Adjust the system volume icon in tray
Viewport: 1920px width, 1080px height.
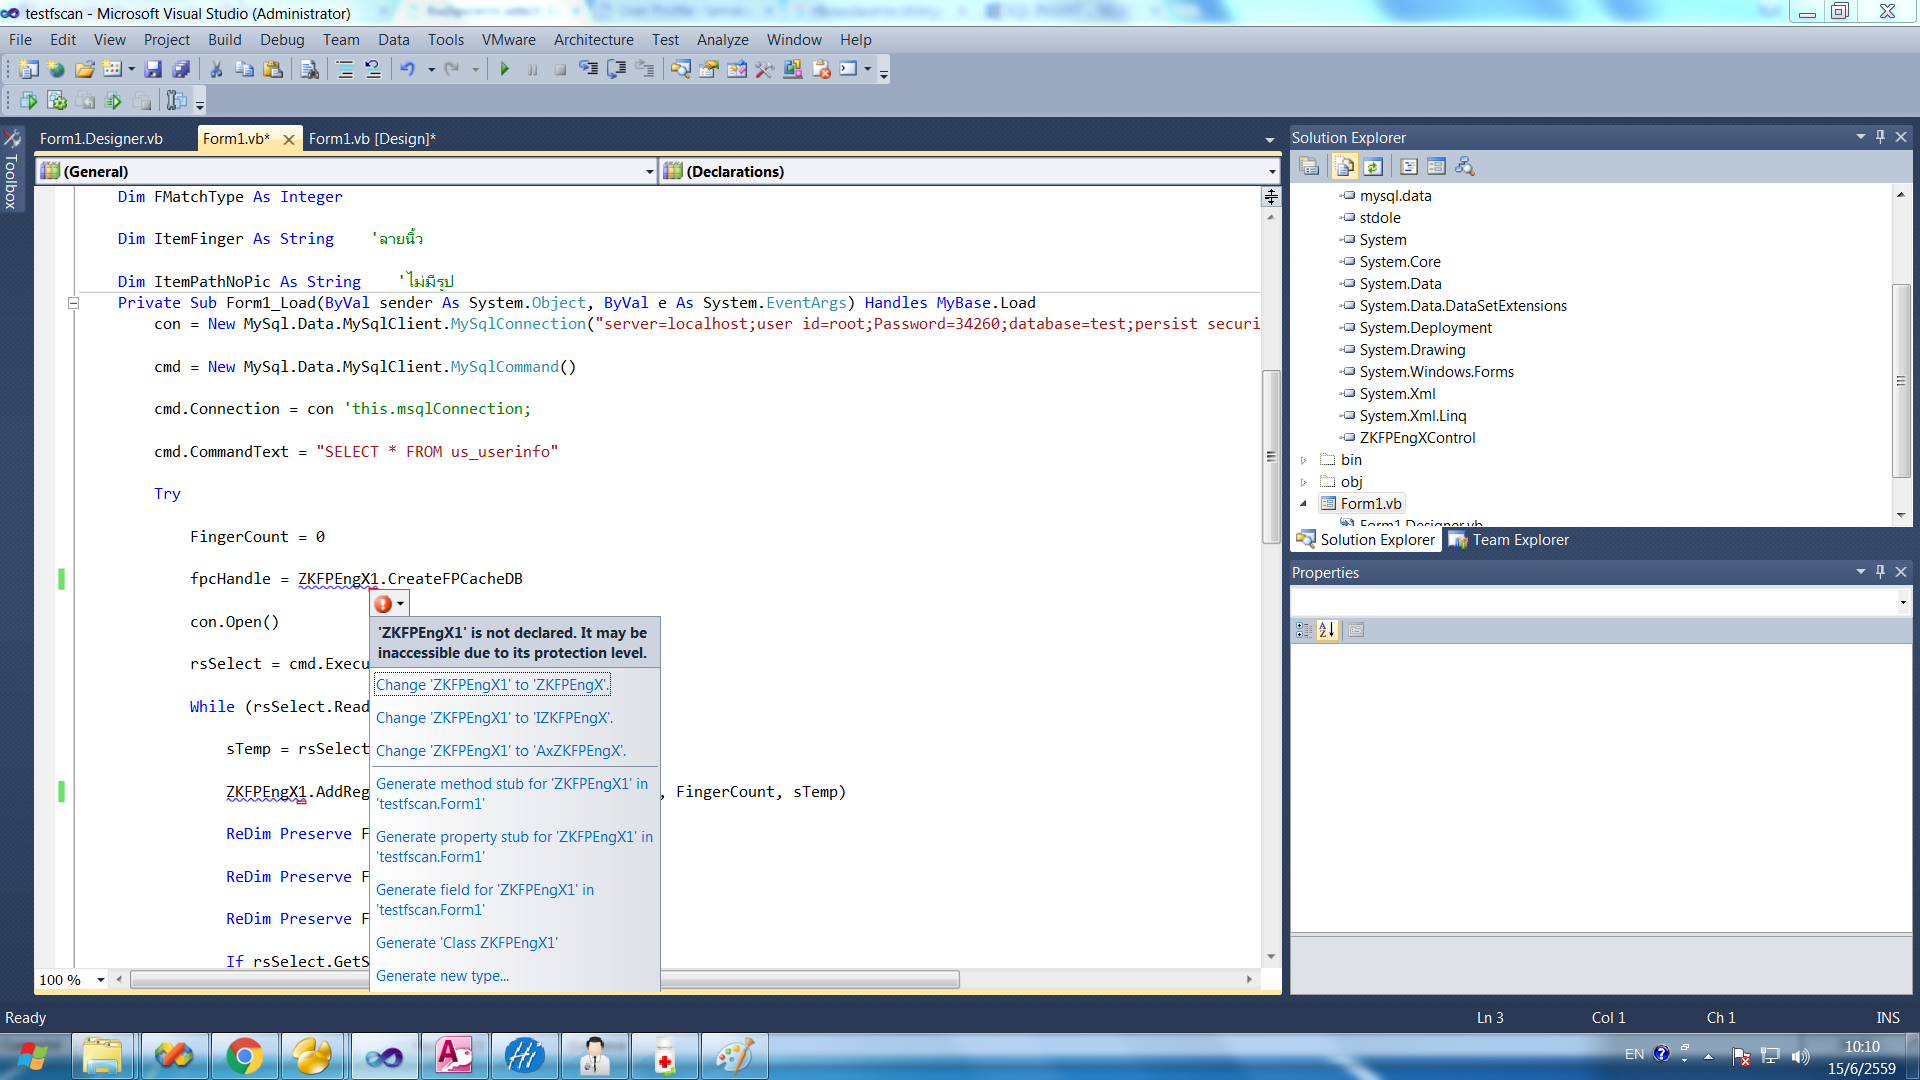[1802, 1053]
